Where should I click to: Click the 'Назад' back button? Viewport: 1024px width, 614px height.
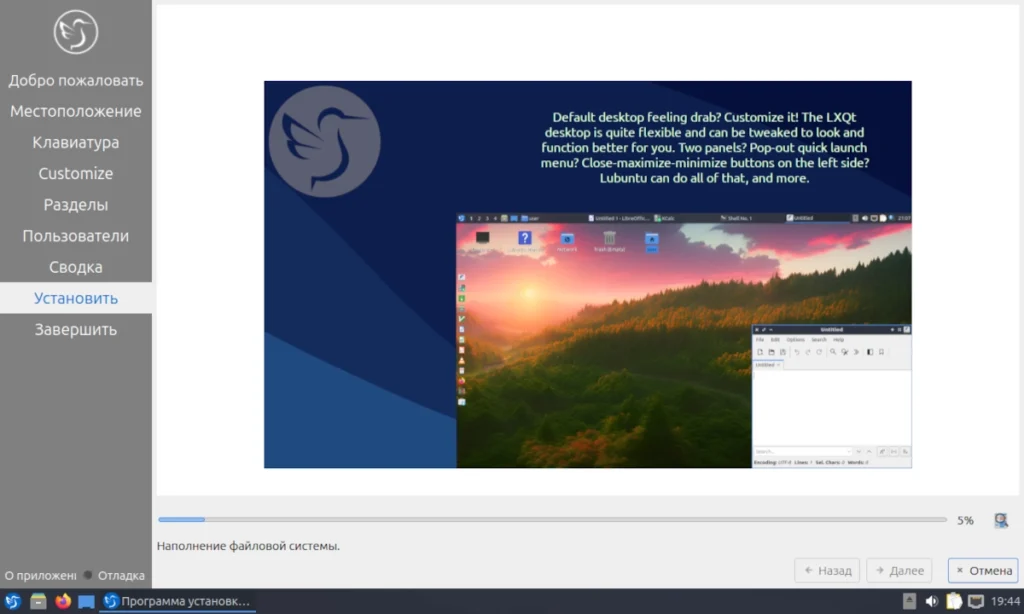click(x=827, y=570)
